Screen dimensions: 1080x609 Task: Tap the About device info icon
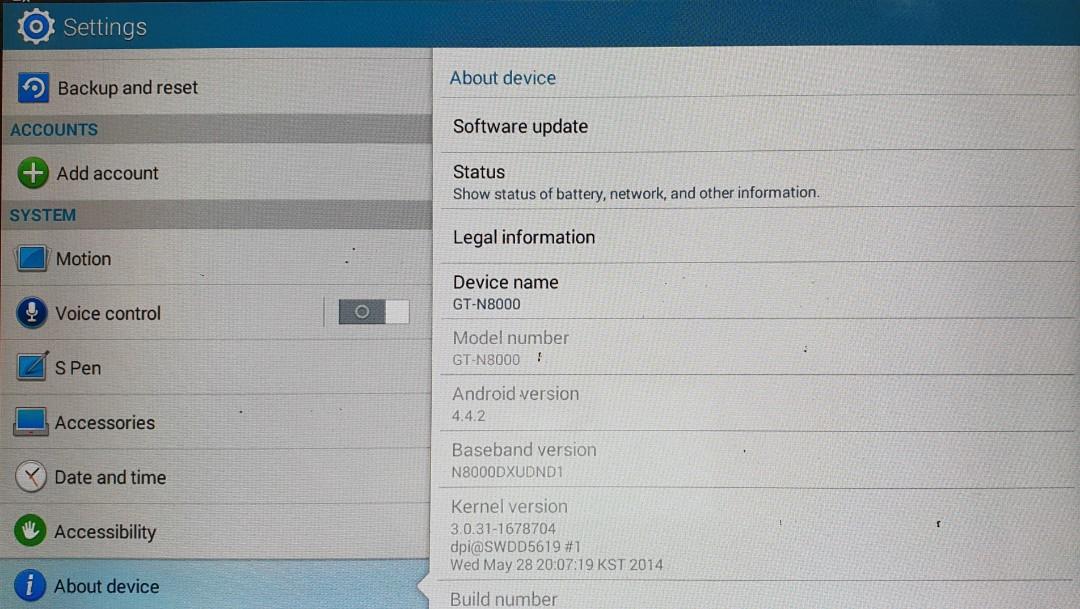31,586
